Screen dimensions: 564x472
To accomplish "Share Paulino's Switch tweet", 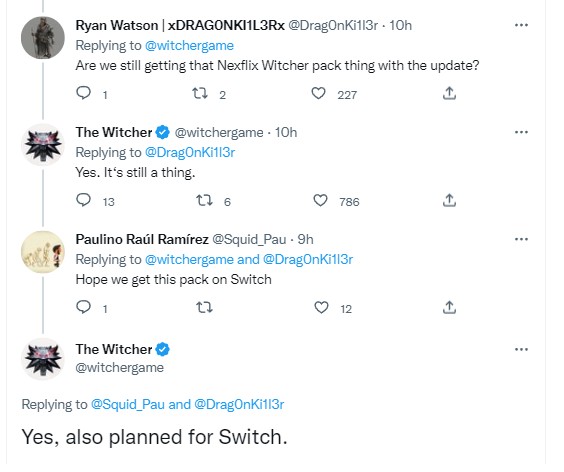I will click(449, 308).
